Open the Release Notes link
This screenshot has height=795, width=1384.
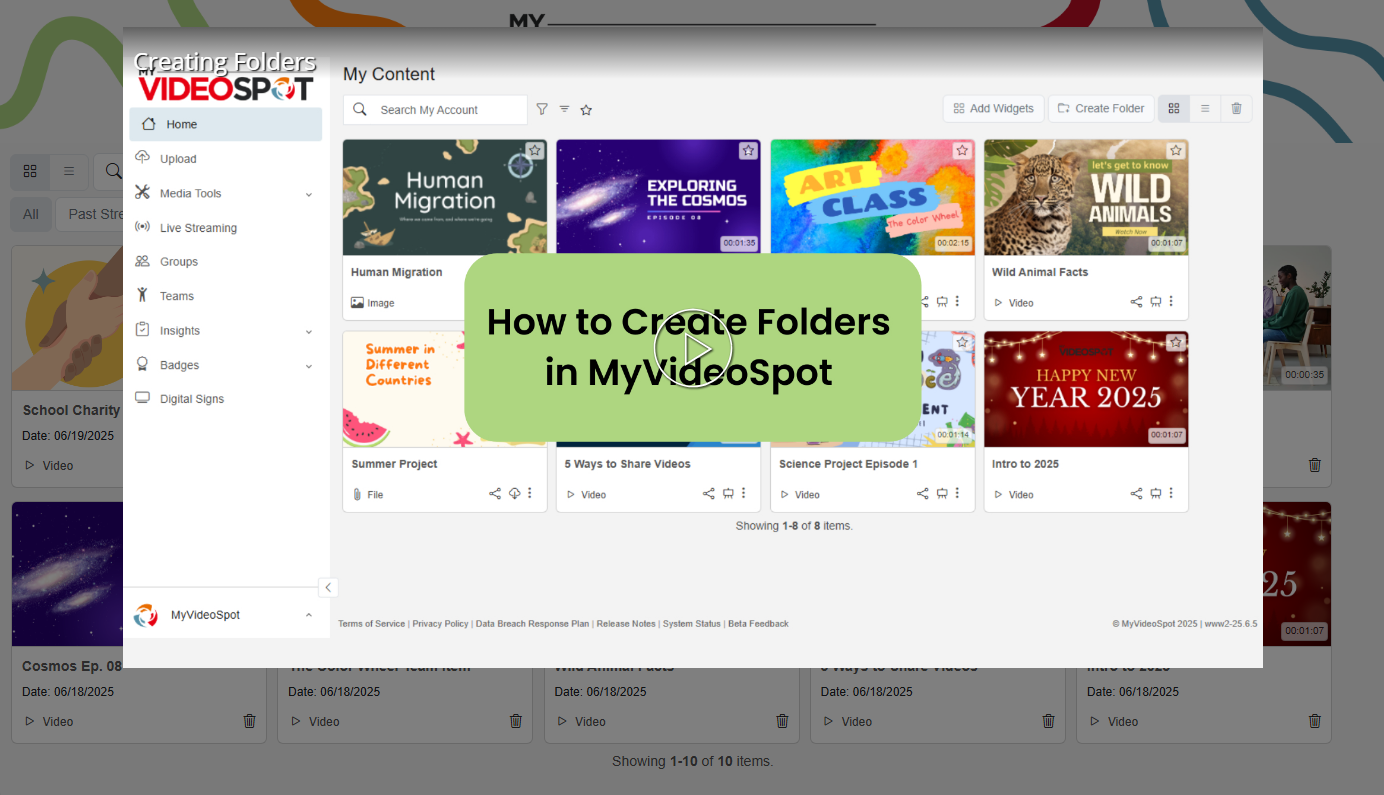point(626,624)
